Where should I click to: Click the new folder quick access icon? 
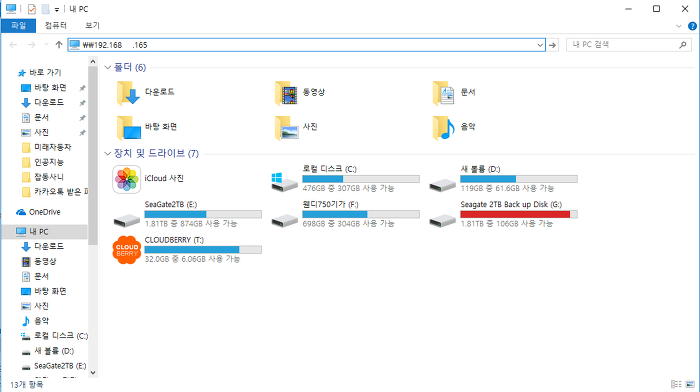pos(45,9)
